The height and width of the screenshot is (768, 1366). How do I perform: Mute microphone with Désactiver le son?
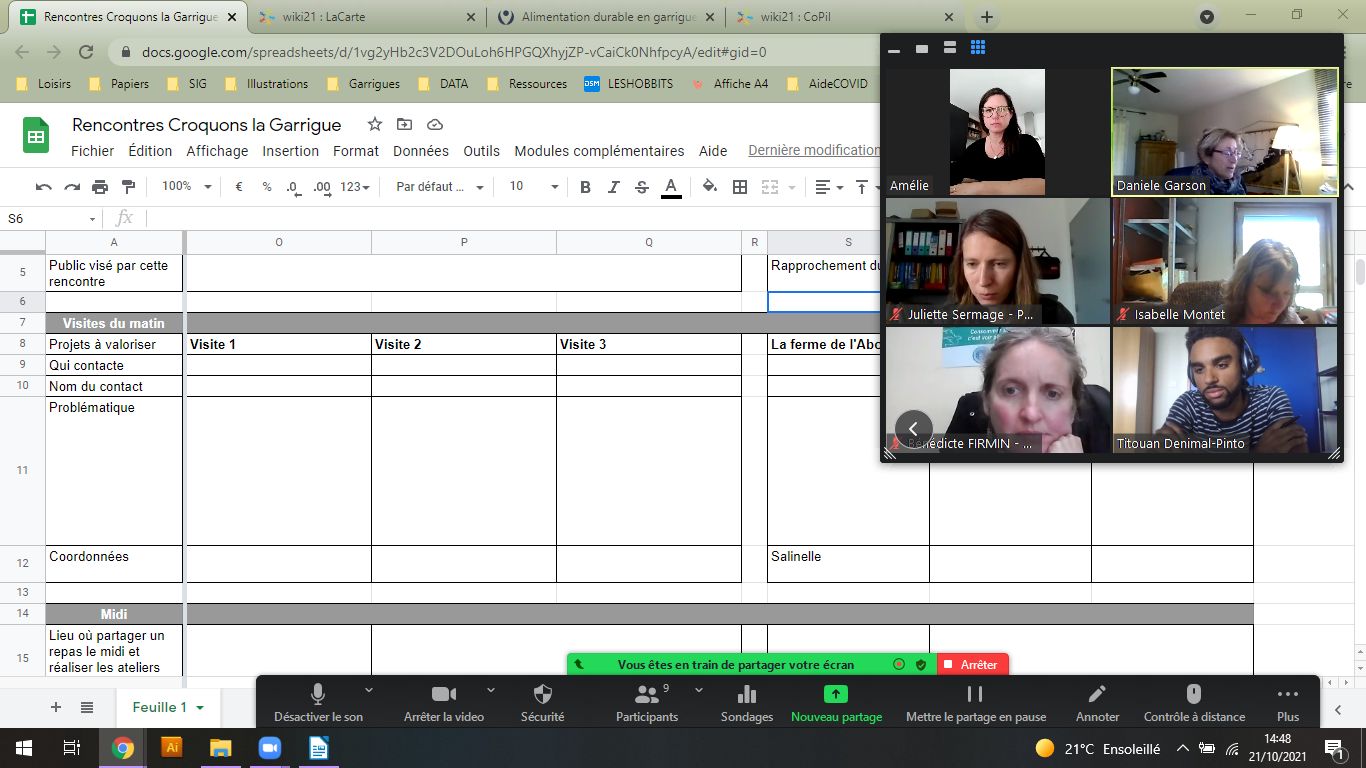(x=318, y=703)
